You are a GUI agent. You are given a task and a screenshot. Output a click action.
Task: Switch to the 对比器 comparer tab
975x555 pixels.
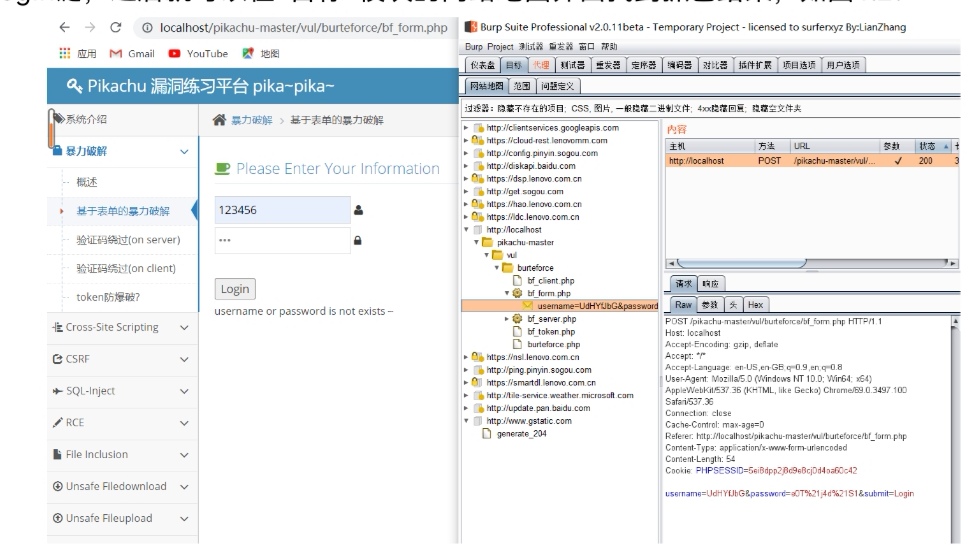point(715,65)
